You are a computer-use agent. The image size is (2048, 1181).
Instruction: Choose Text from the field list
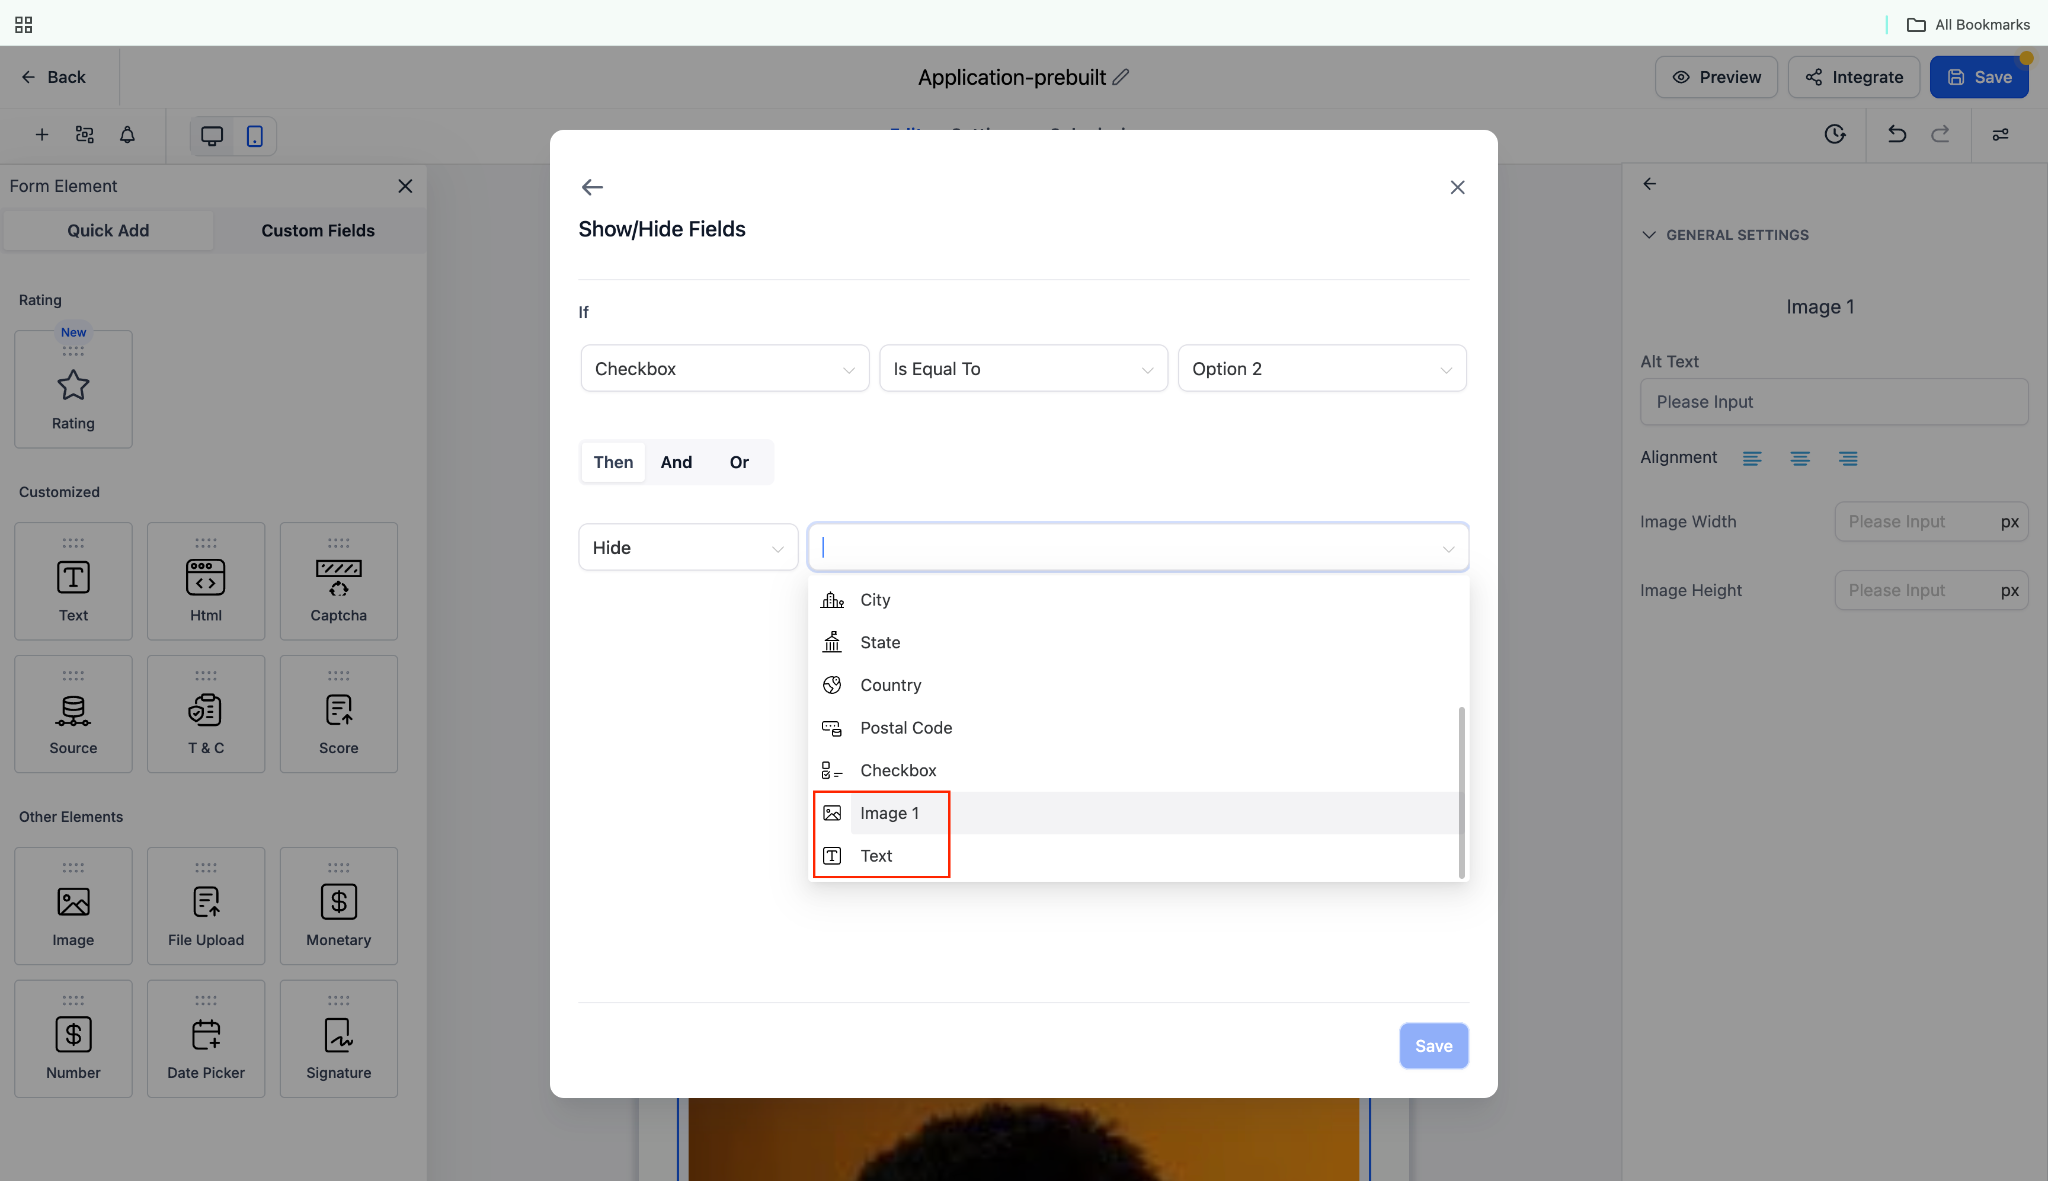[1134, 856]
